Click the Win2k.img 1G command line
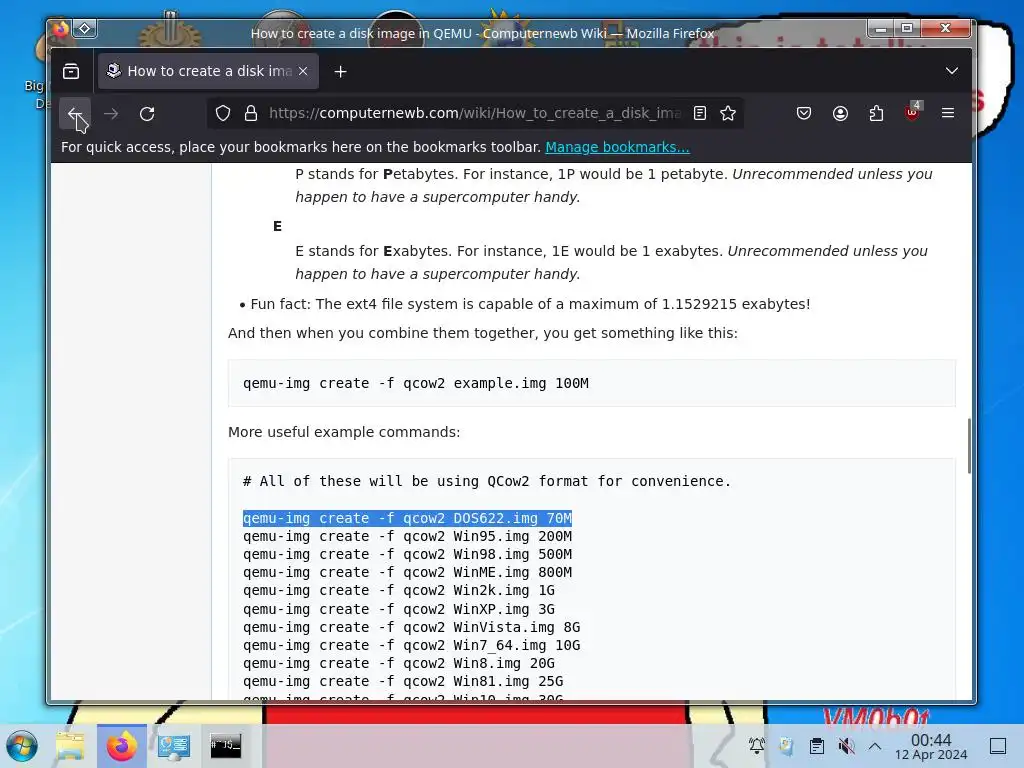 398,590
